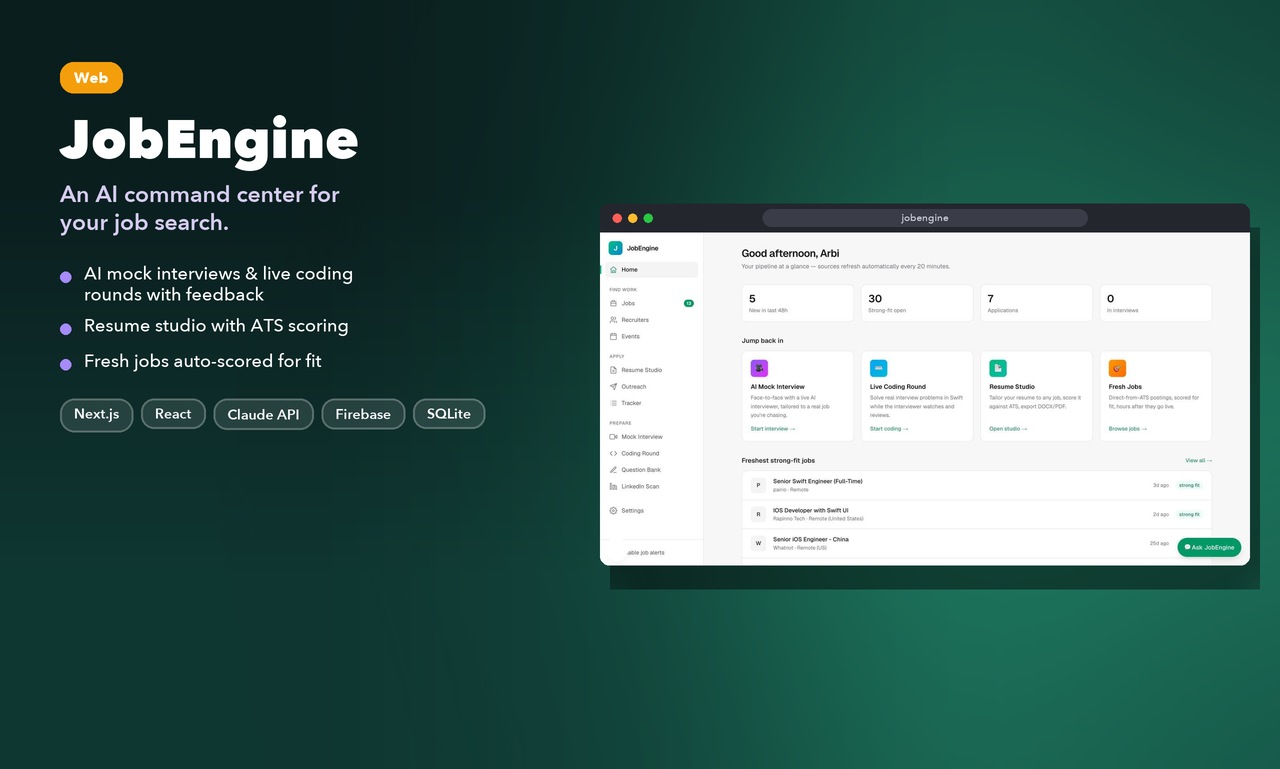Click the 13 badge next to Jobs
The width and height of the screenshot is (1280, 769).
pyautogui.click(x=689, y=303)
